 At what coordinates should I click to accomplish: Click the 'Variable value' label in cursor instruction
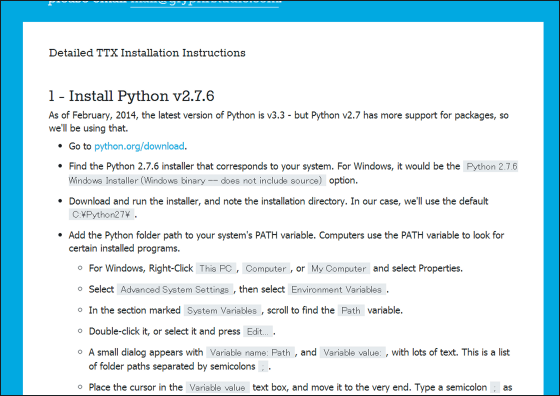tap(218, 388)
